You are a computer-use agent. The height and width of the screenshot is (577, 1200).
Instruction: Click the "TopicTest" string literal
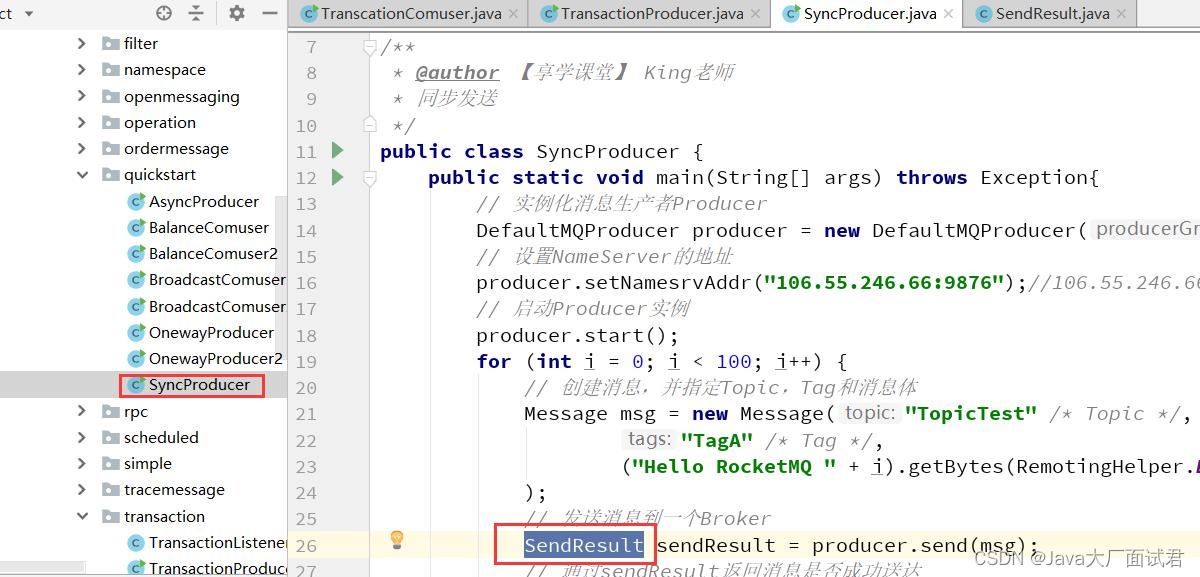point(971,413)
